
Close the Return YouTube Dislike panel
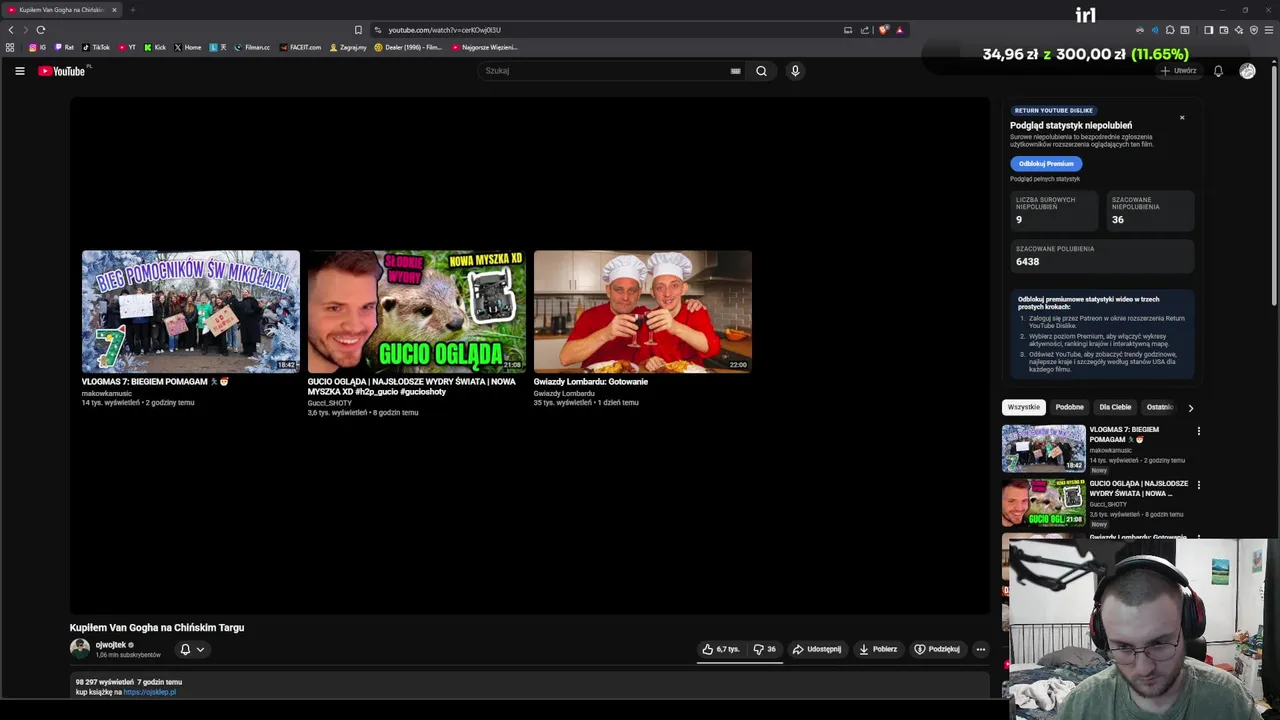(x=1182, y=118)
